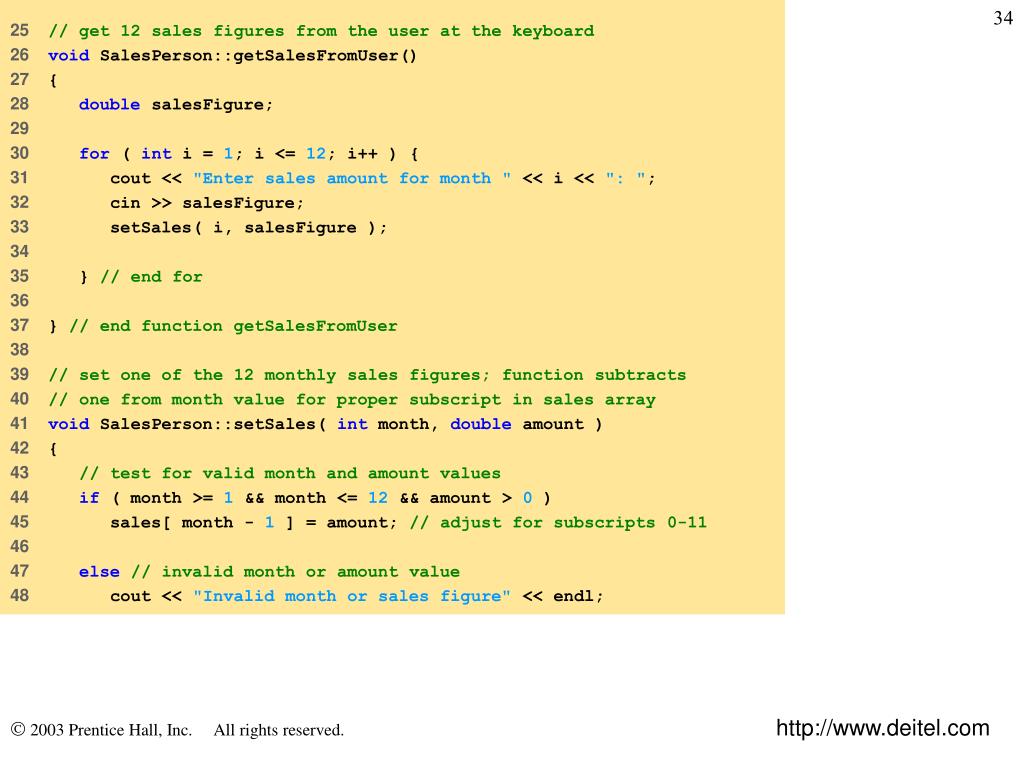Click 'All rights reserved.' footer text
Viewport: 1024px width, 768px height.
click(x=279, y=730)
